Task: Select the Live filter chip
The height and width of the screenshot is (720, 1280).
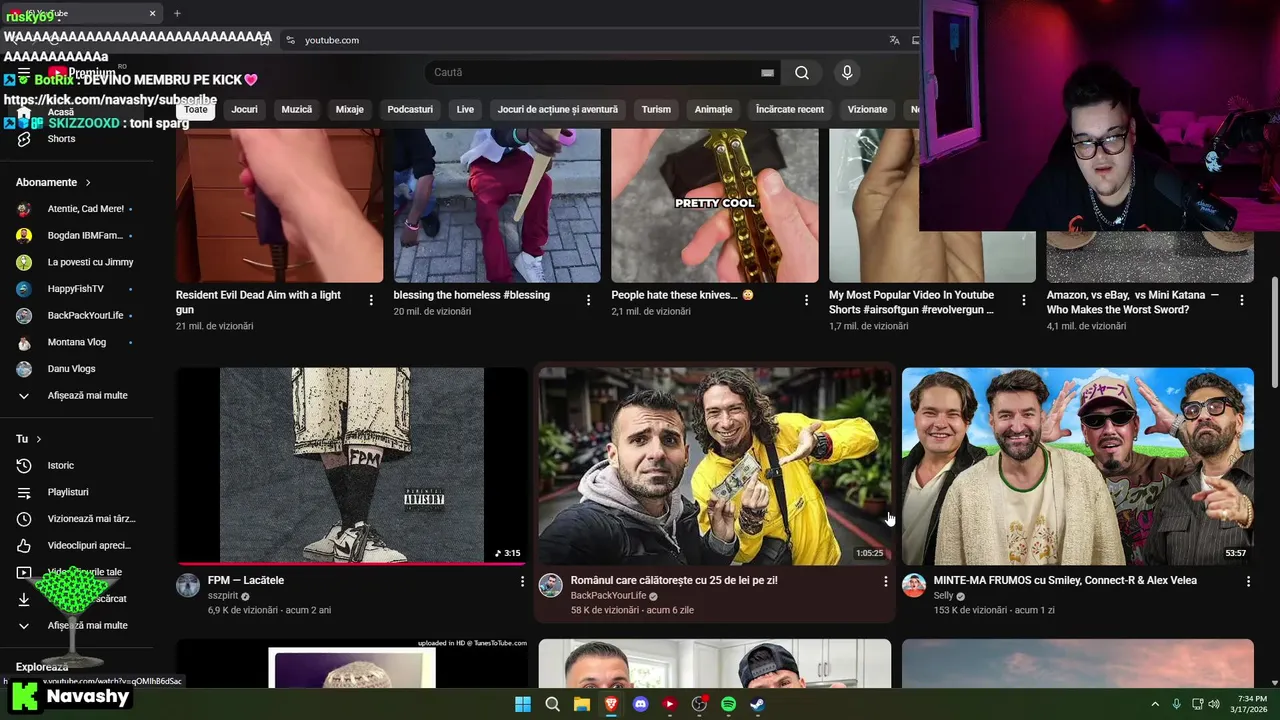Action: click(465, 109)
